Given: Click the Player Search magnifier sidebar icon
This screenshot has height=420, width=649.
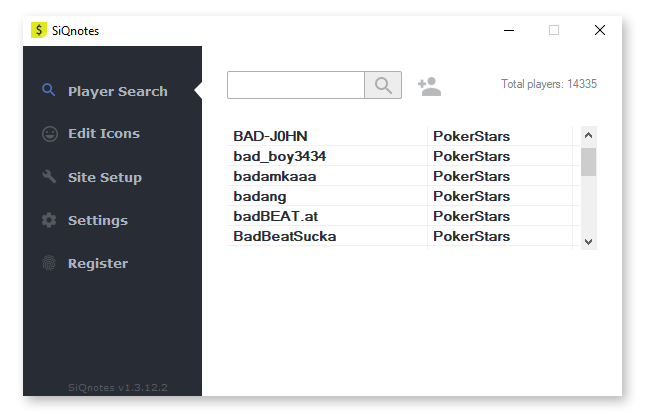Looking at the screenshot, I should [x=48, y=90].
